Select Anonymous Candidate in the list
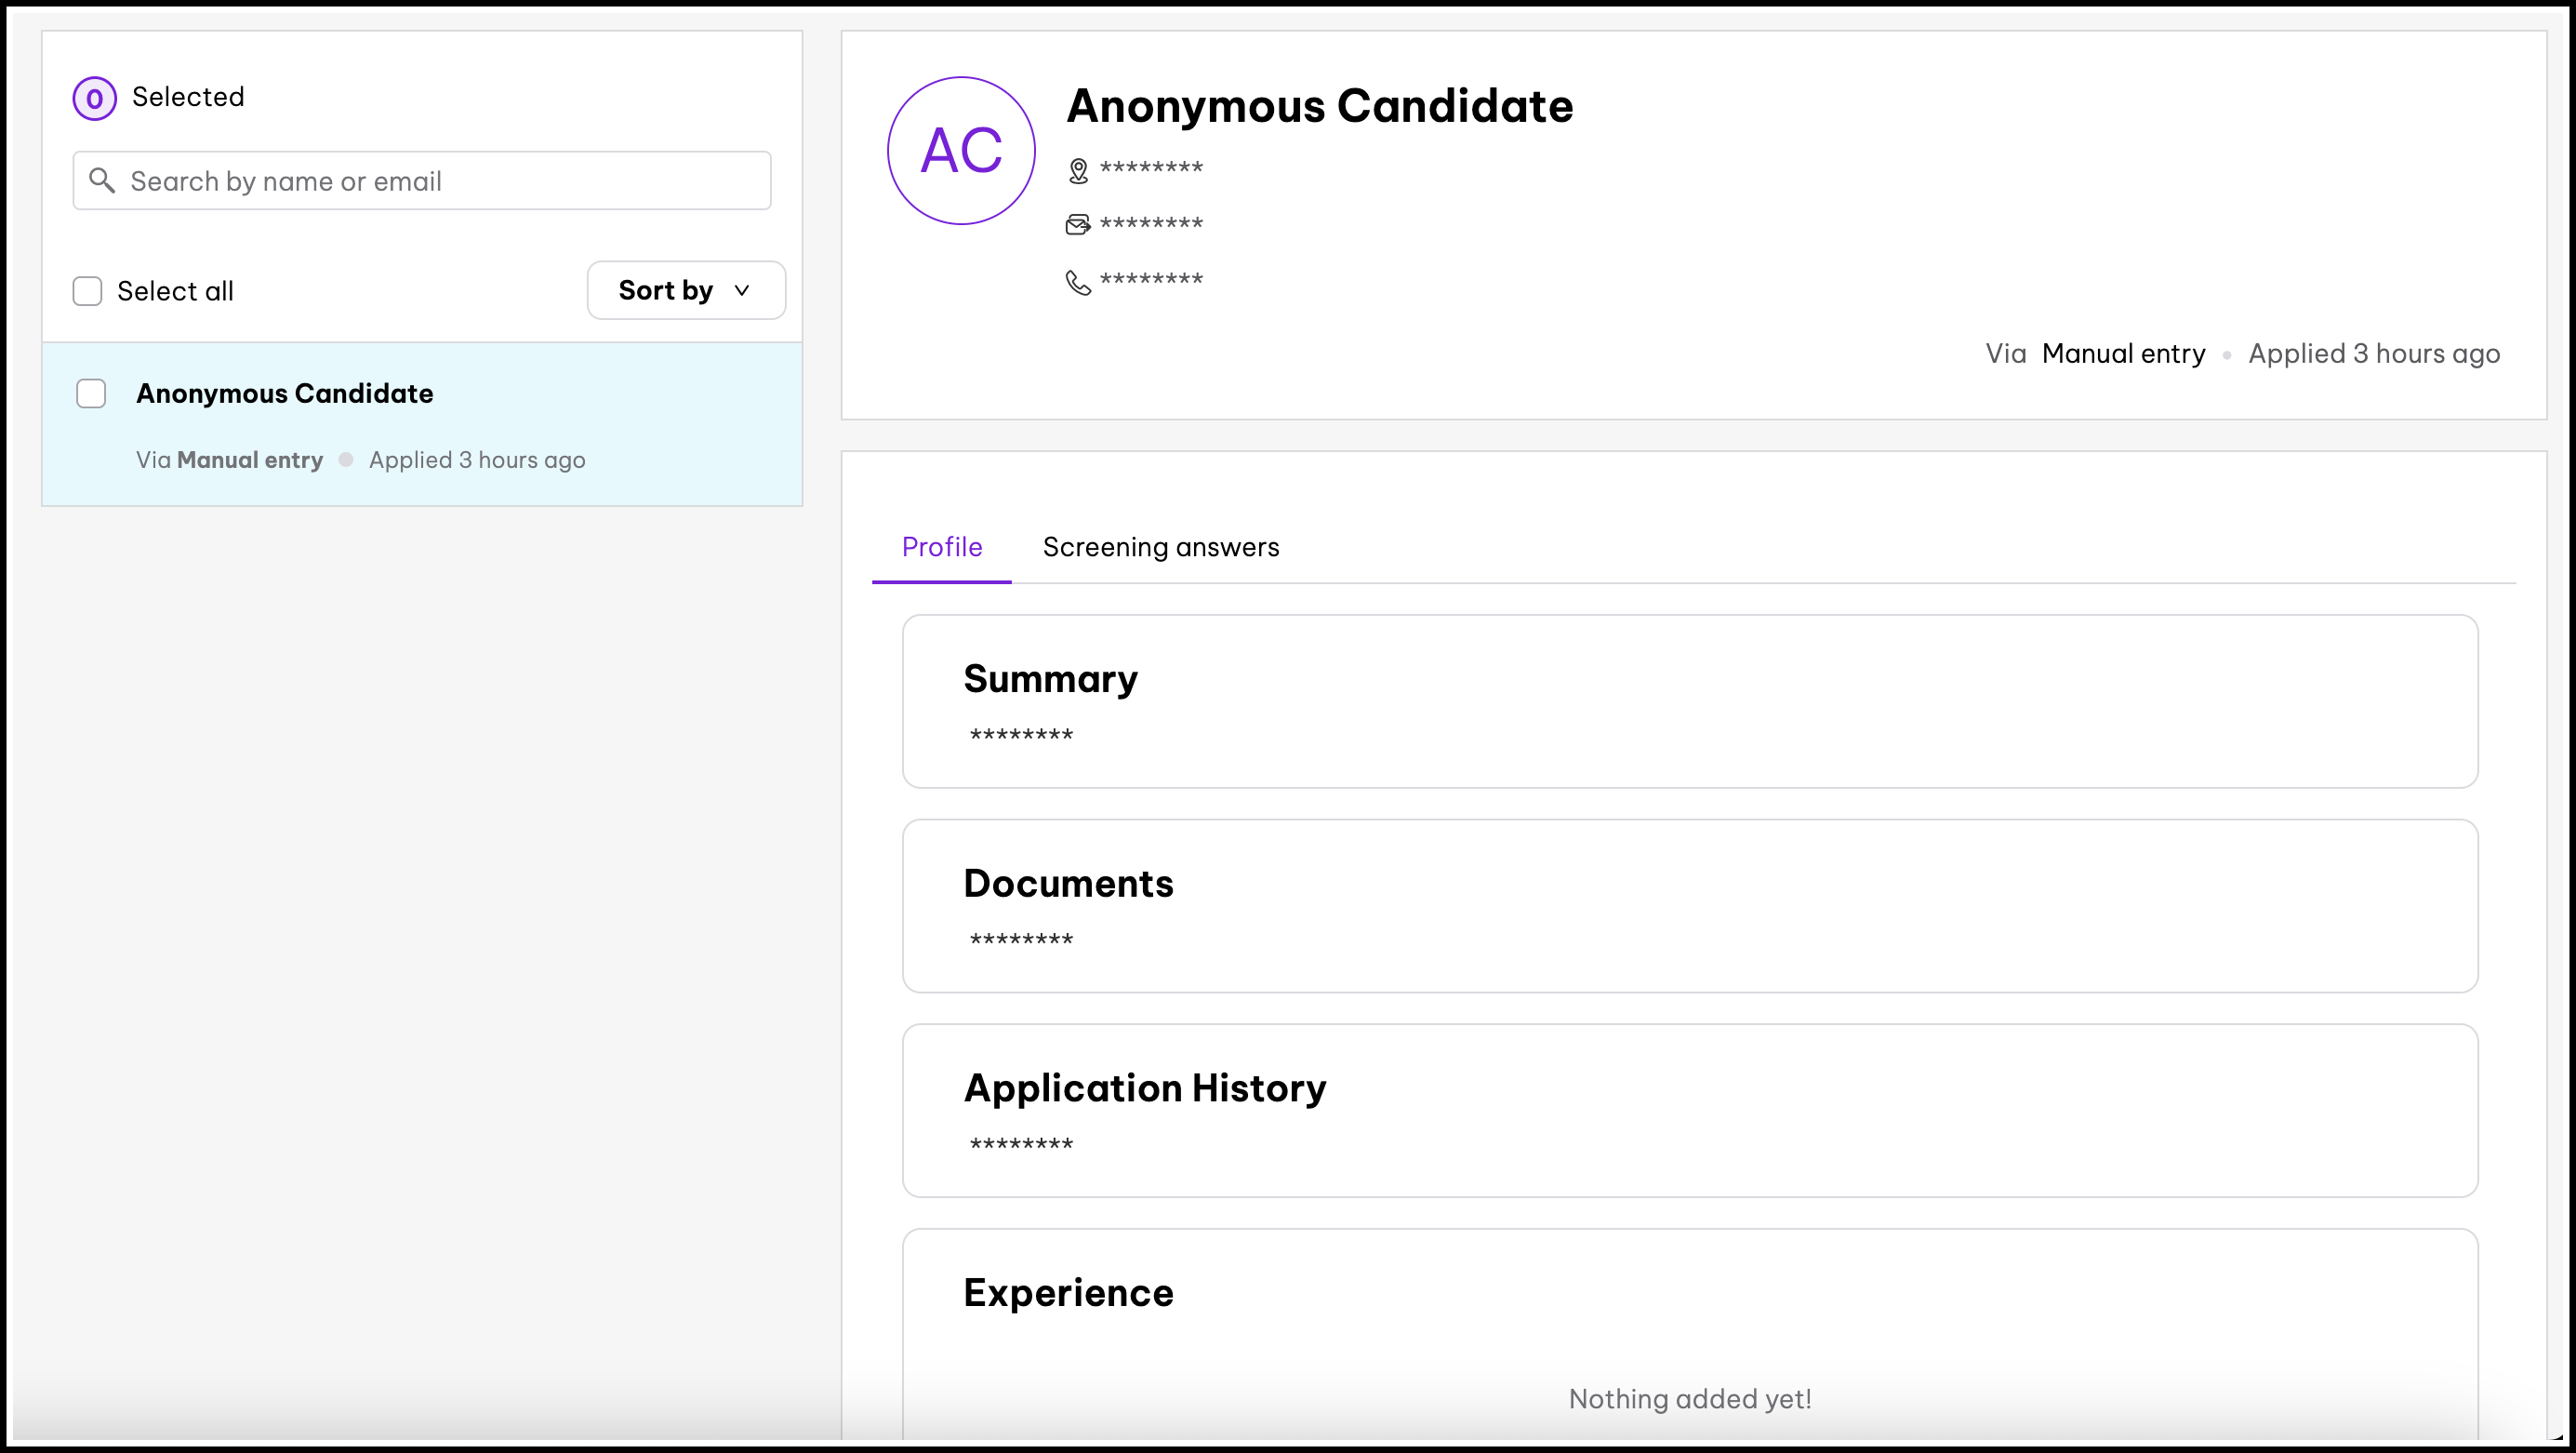 [x=284, y=393]
